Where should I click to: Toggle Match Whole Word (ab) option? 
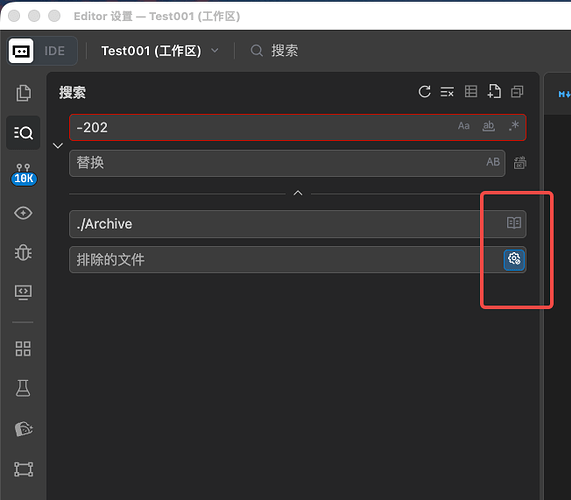[x=488, y=126]
